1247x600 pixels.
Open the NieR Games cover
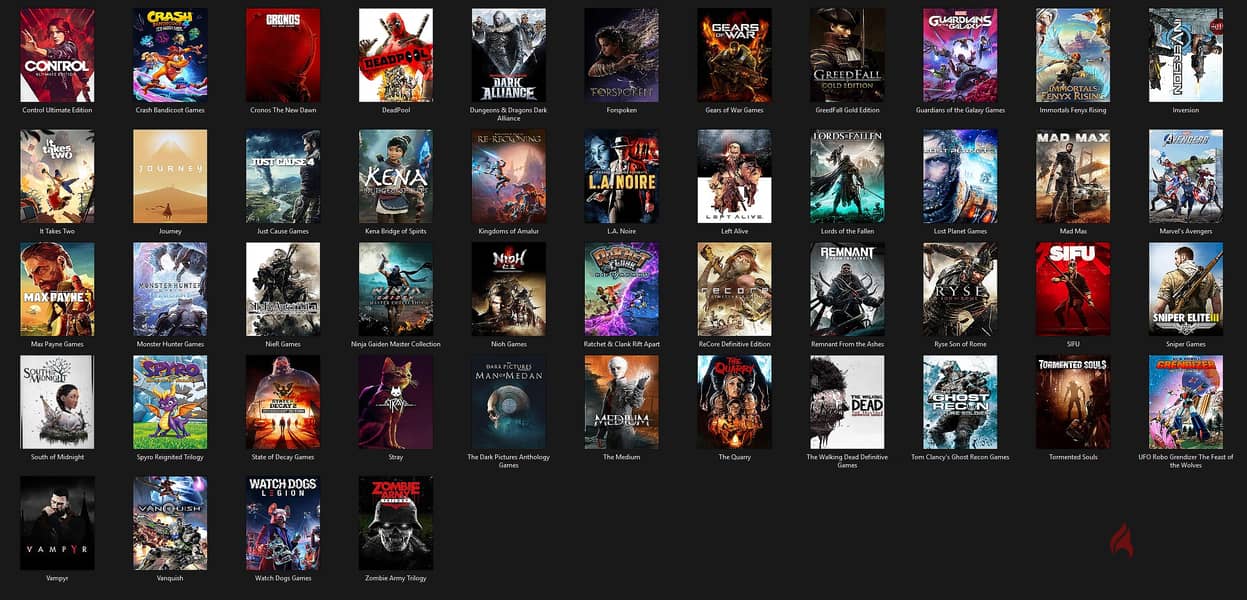point(283,289)
